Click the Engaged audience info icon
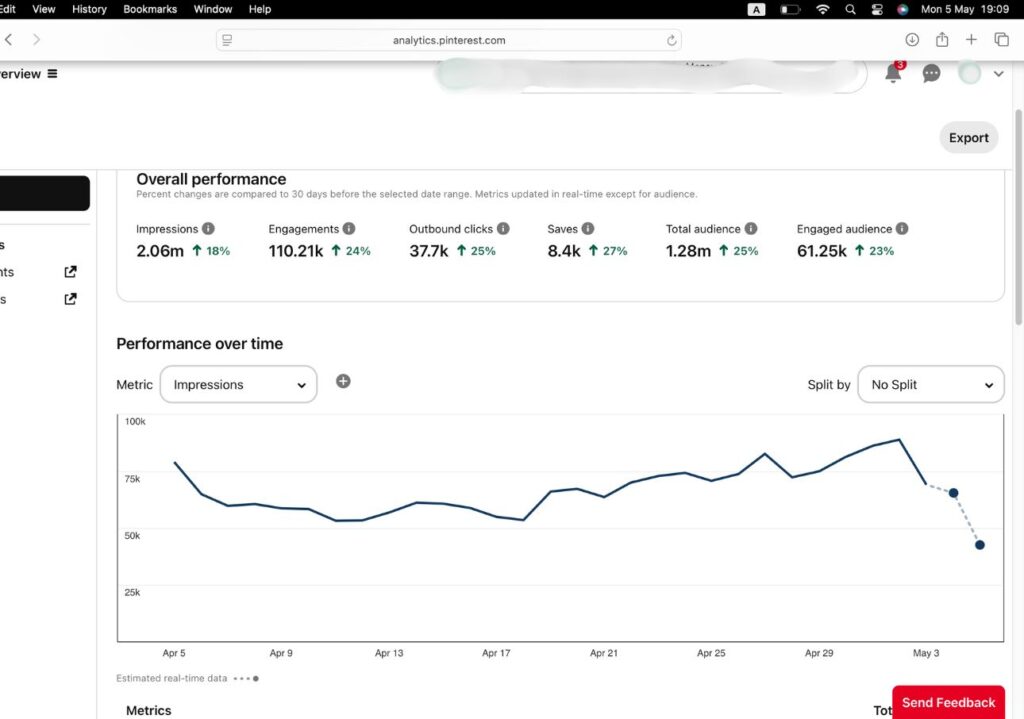The height and width of the screenshot is (719, 1024). pos(902,229)
